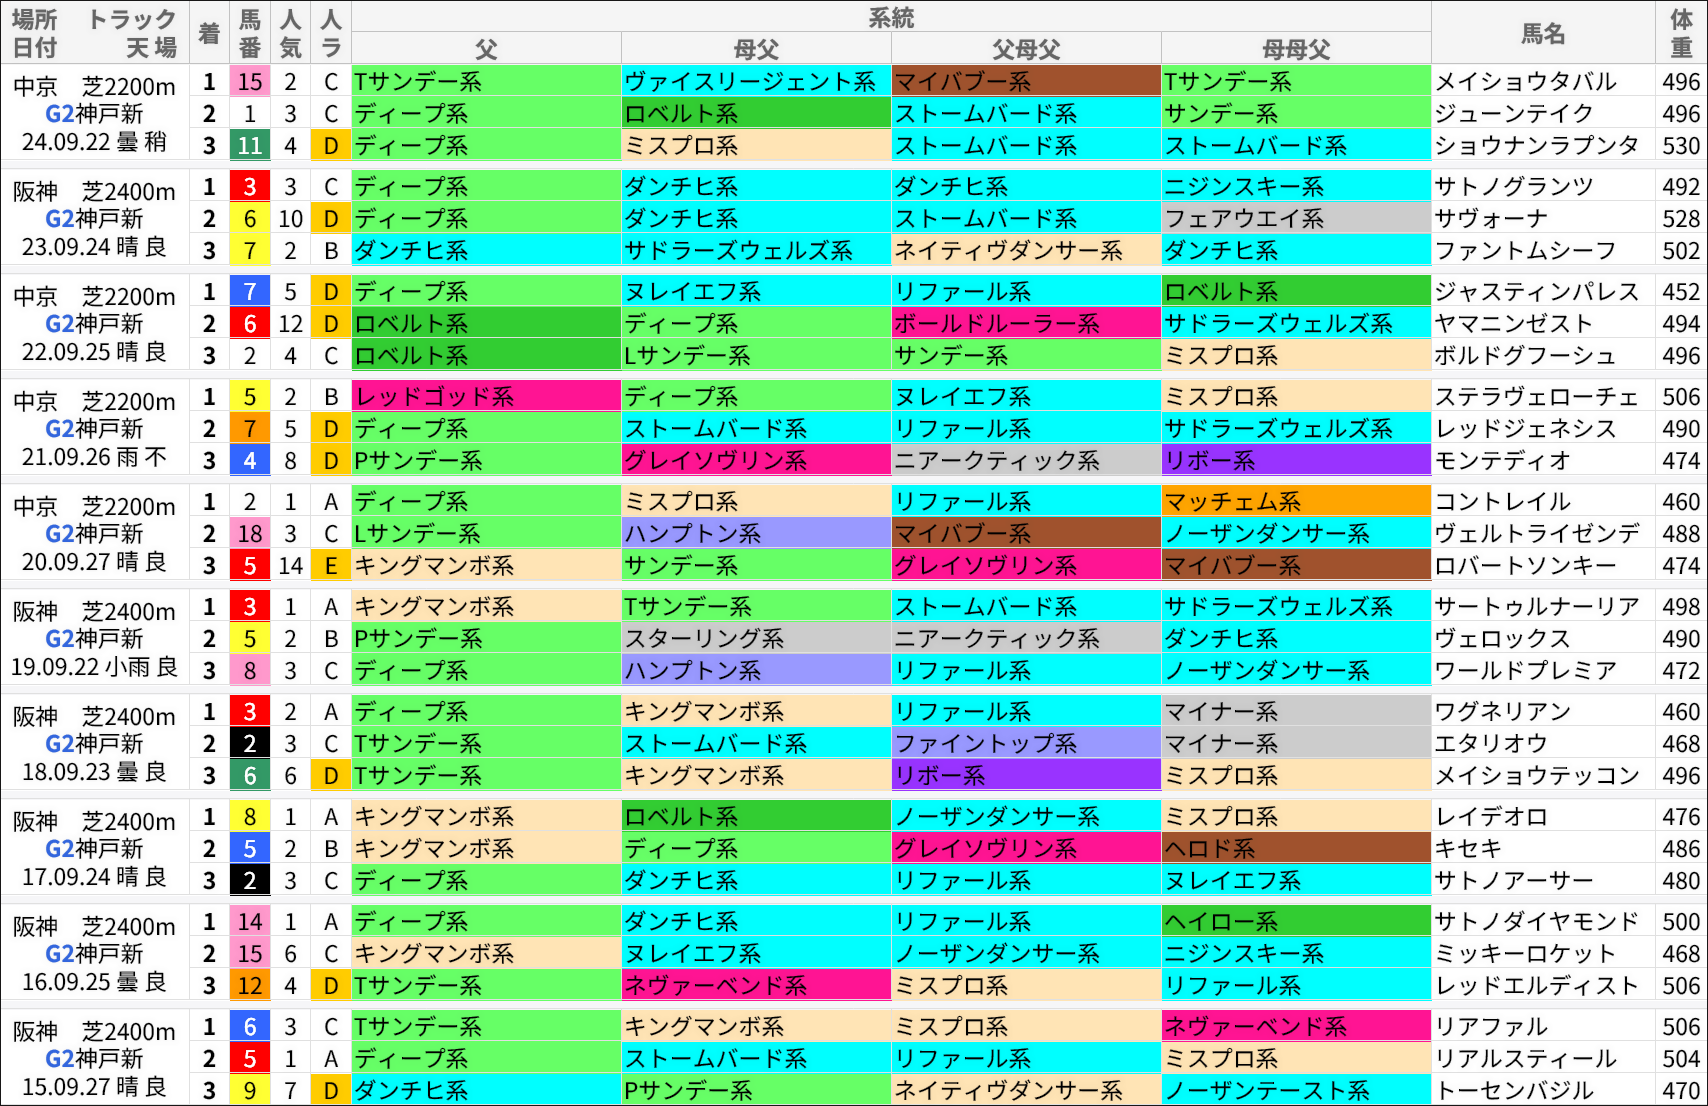Click horse name ワールドプレミア

1526,671
